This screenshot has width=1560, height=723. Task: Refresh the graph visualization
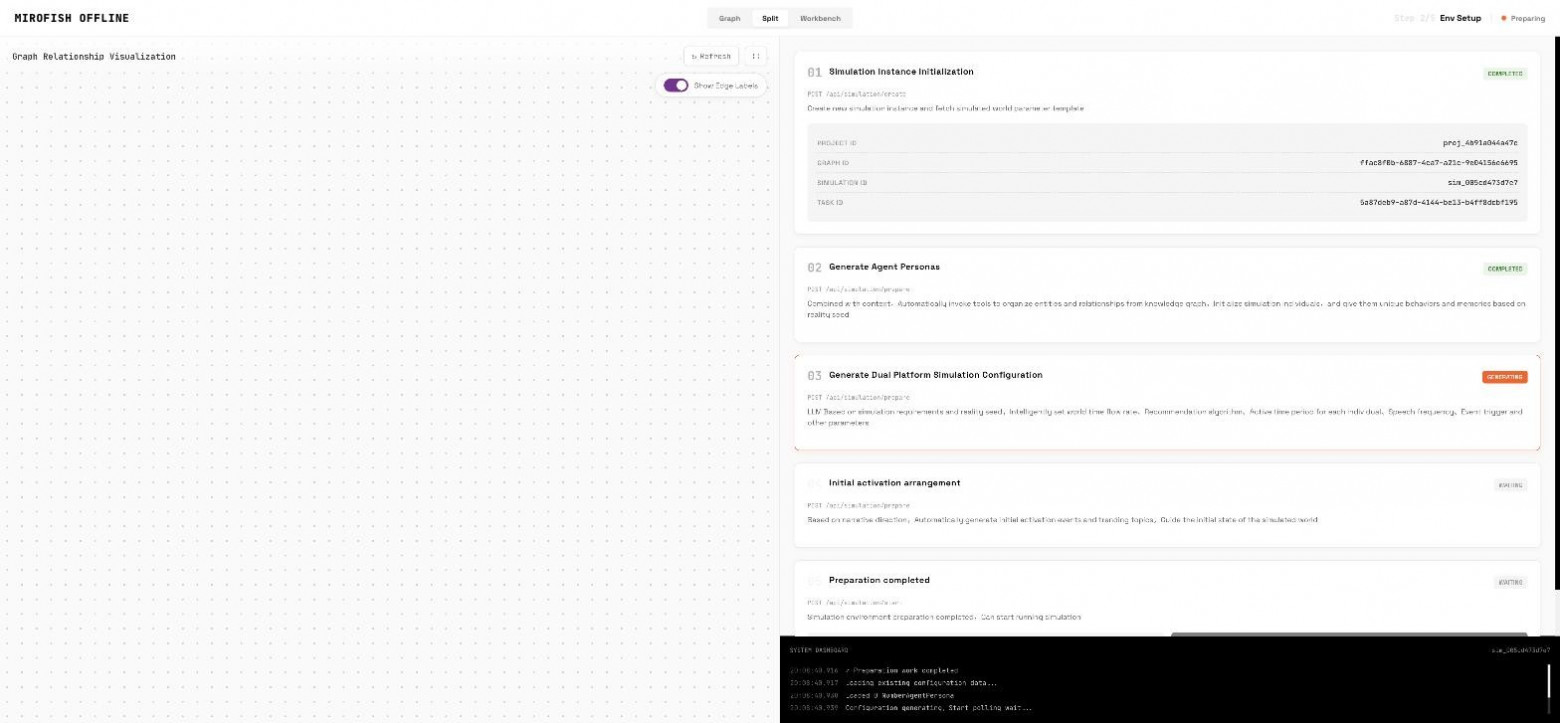(711, 56)
